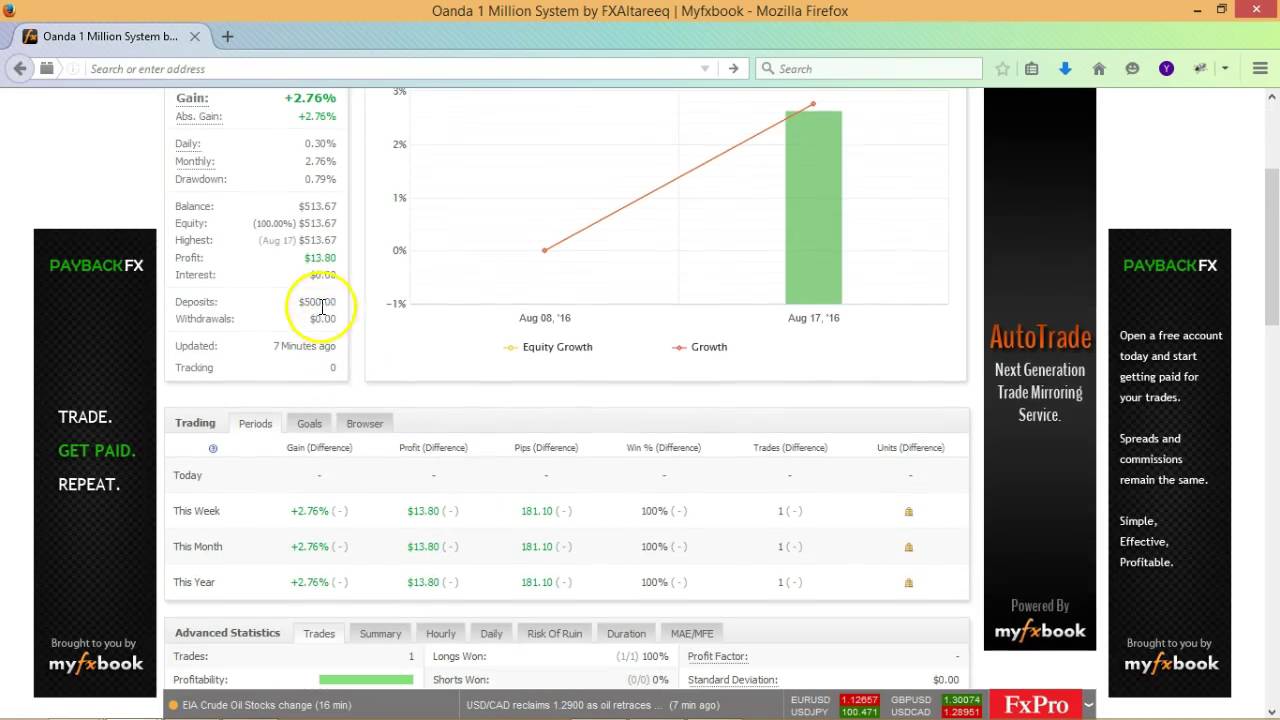
Task: Switch to the Goals tab
Action: [x=309, y=424]
